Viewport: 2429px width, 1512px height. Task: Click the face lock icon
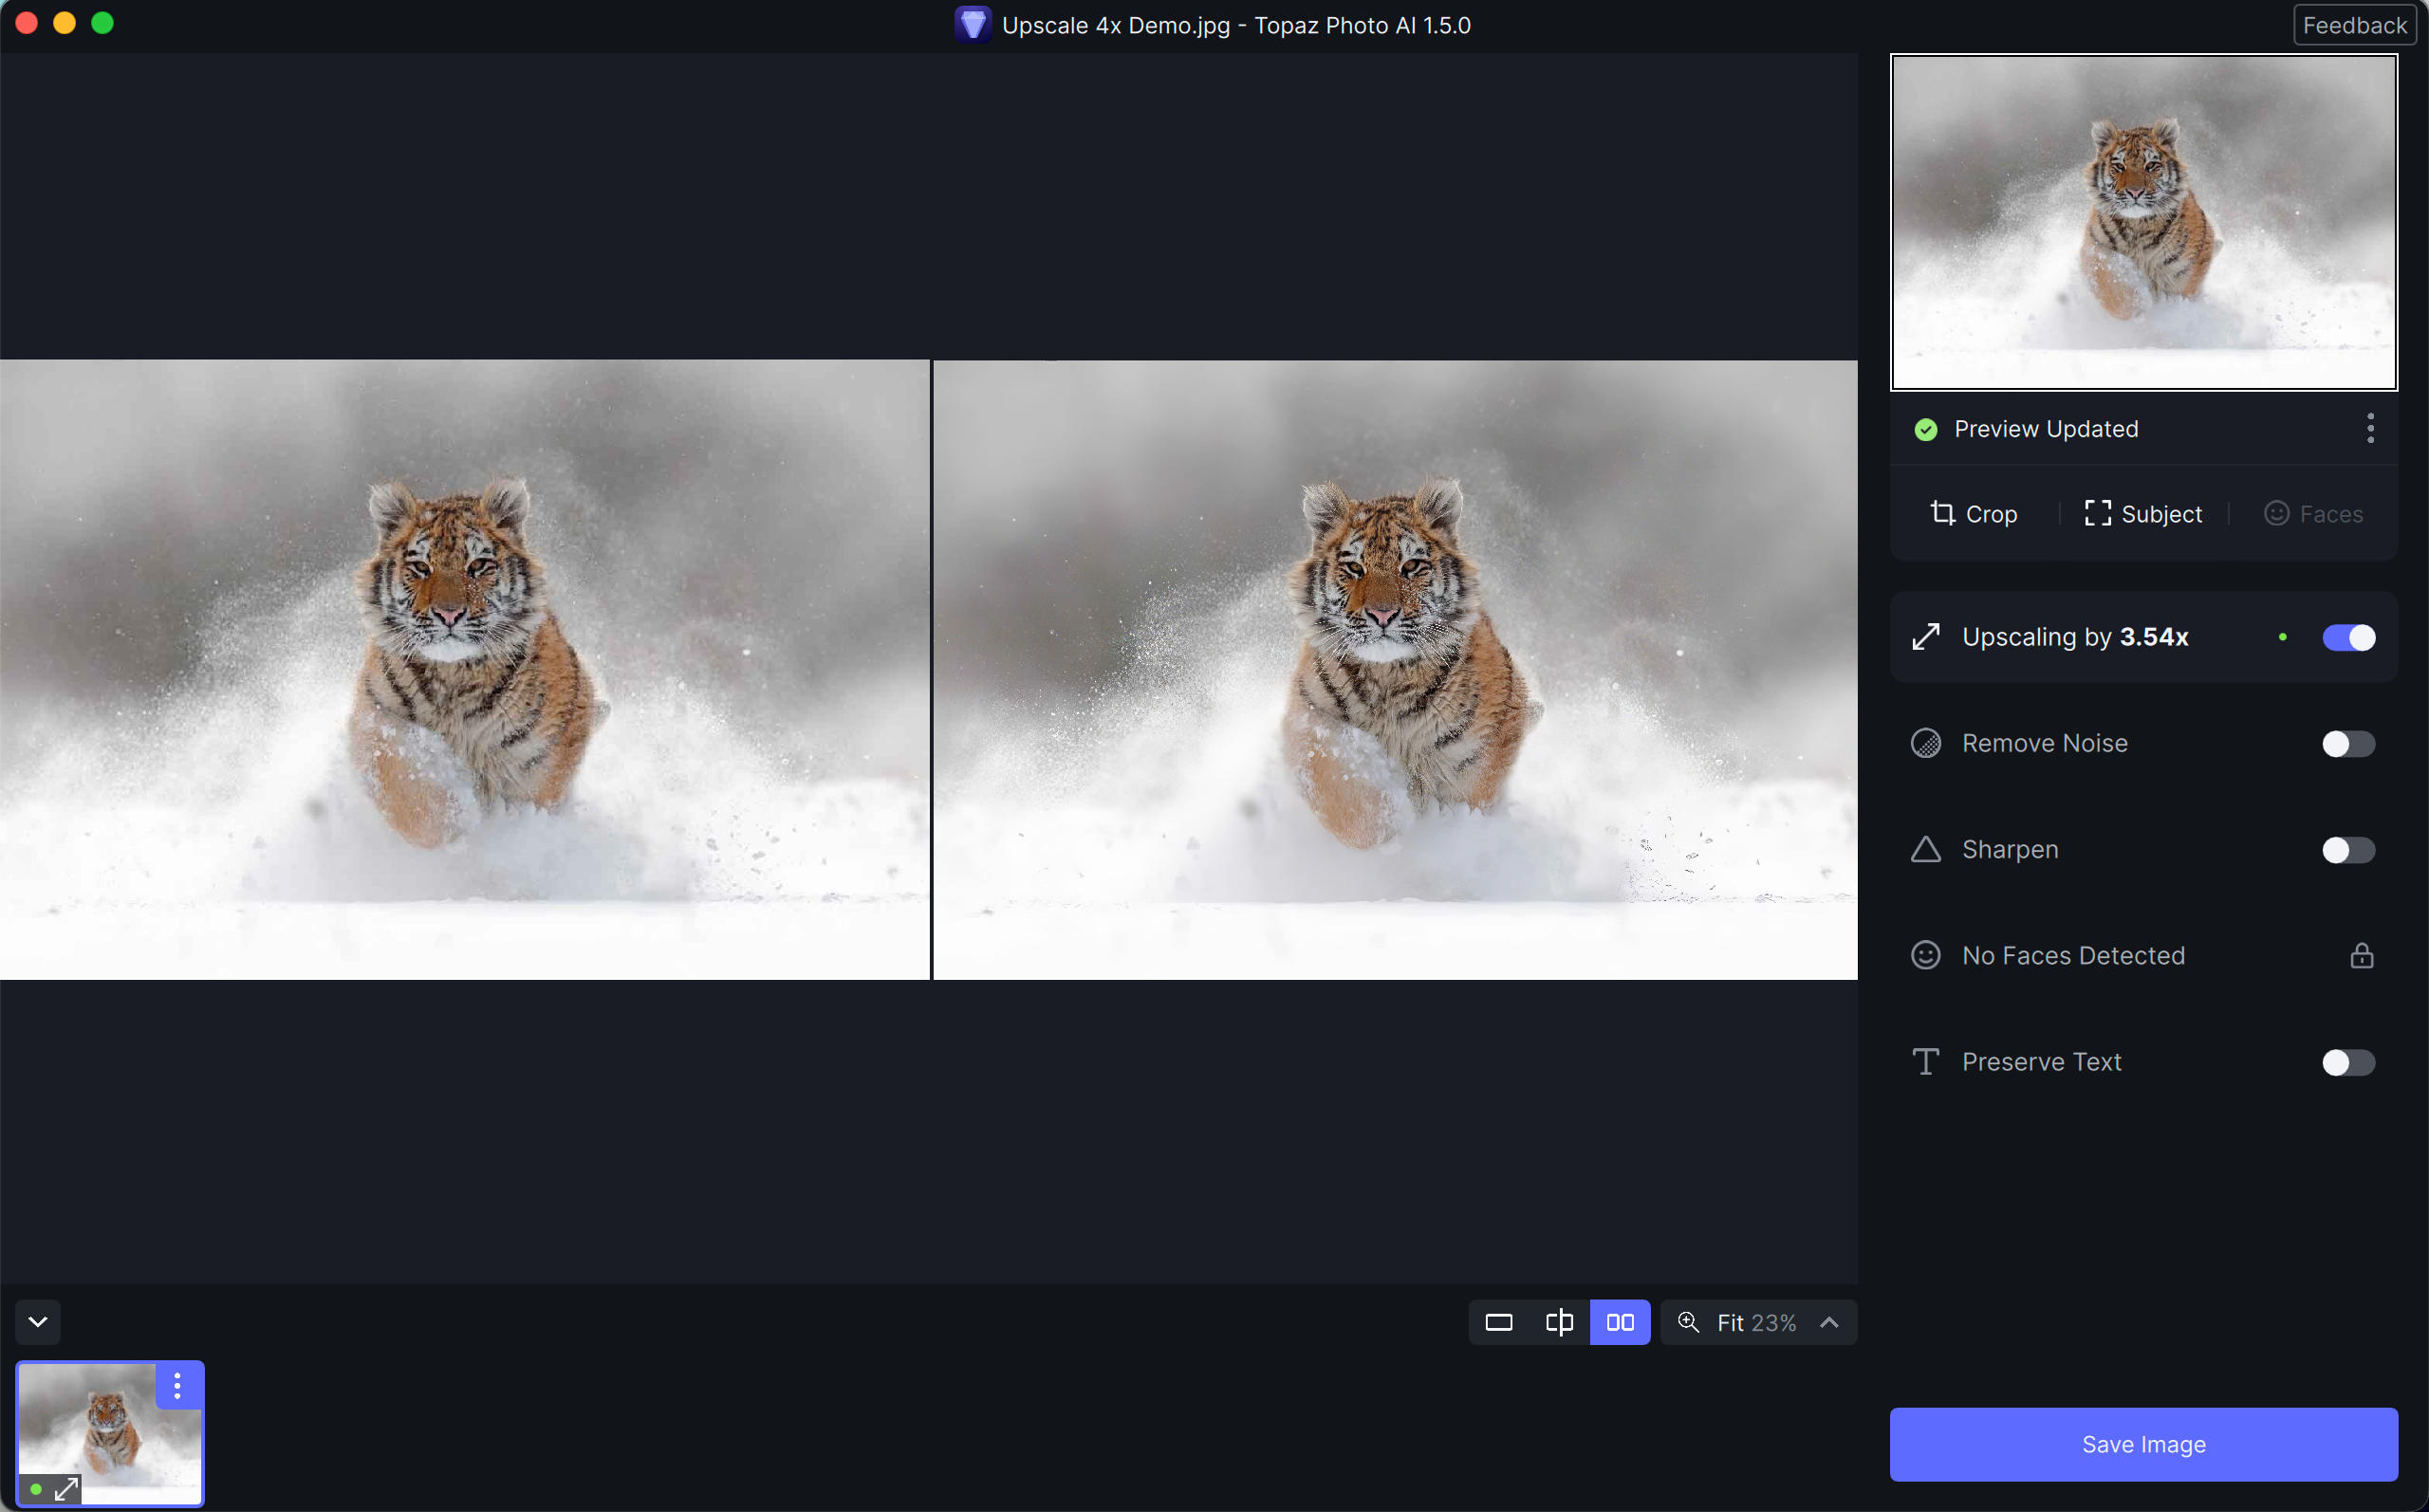click(x=2361, y=955)
